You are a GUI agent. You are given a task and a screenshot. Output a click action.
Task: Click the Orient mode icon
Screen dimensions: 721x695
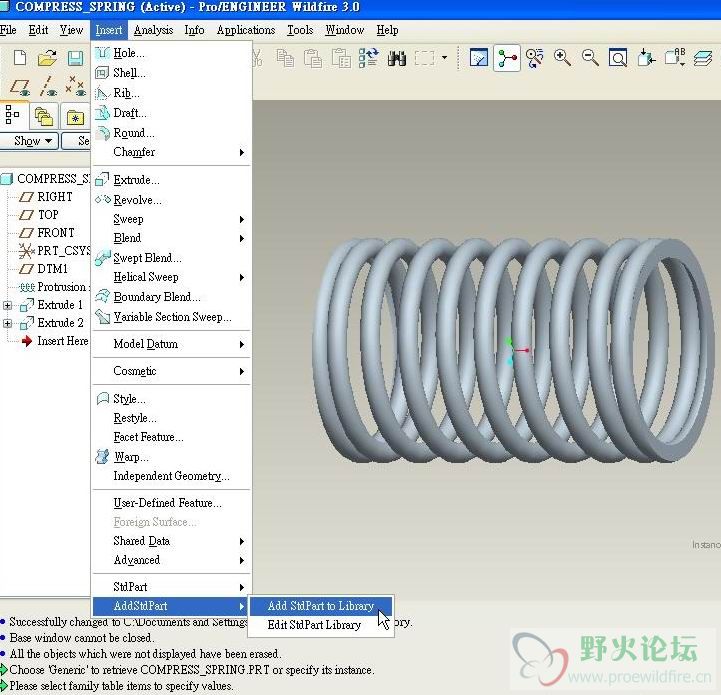[x=534, y=58]
